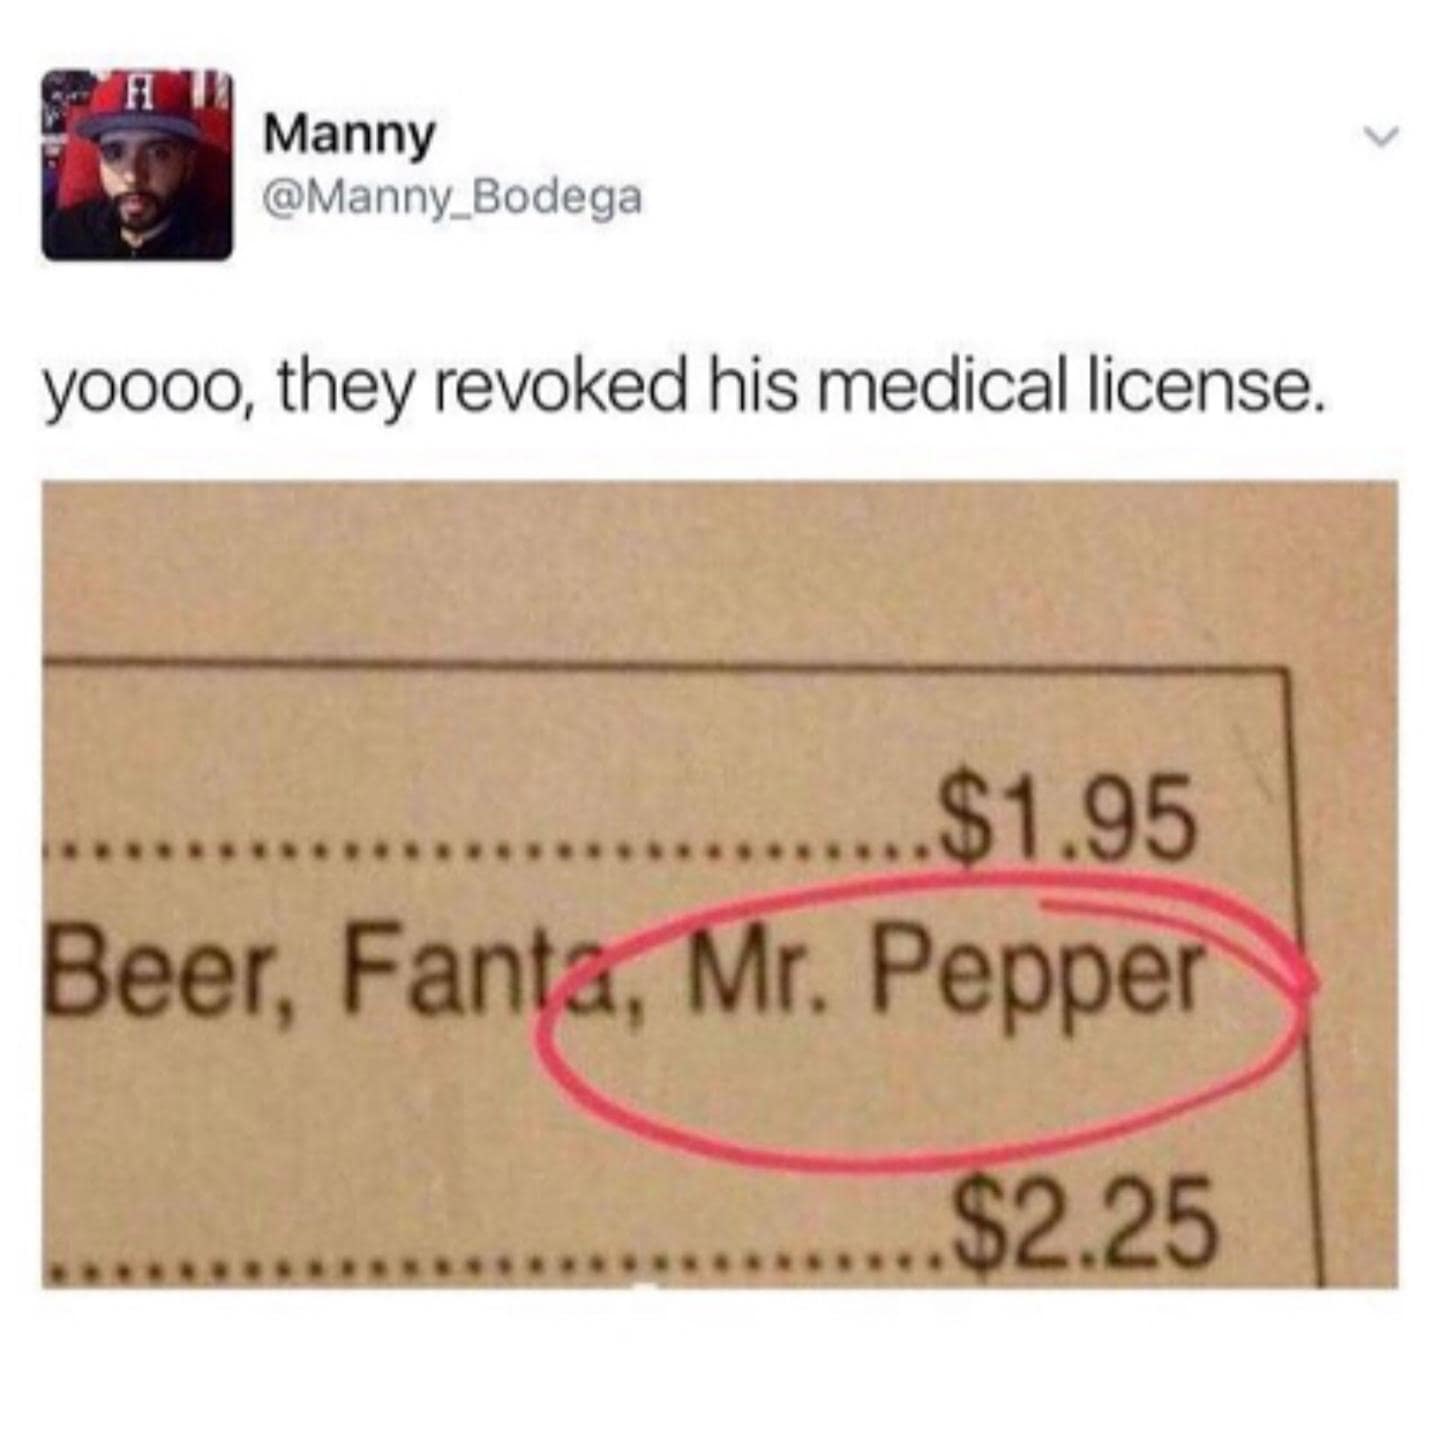Screen dimensions: 1440x1432
Task: Click the display name Manny
Action: [x=350, y=135]
